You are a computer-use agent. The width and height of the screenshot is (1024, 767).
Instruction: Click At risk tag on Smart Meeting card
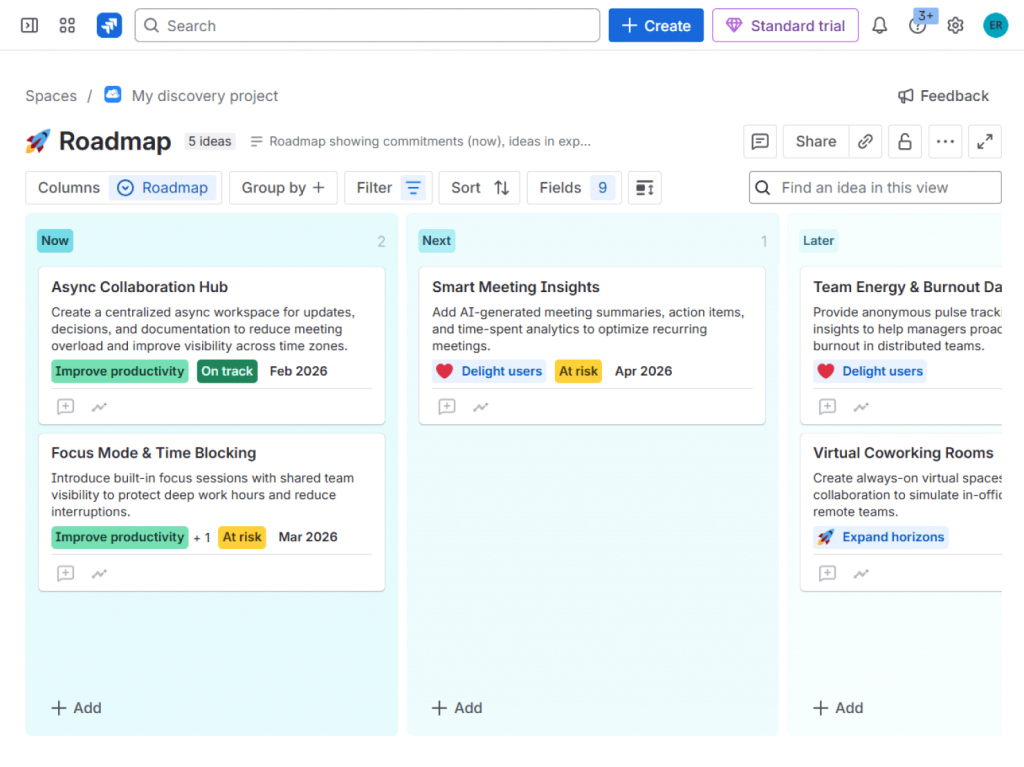(578, 371)
